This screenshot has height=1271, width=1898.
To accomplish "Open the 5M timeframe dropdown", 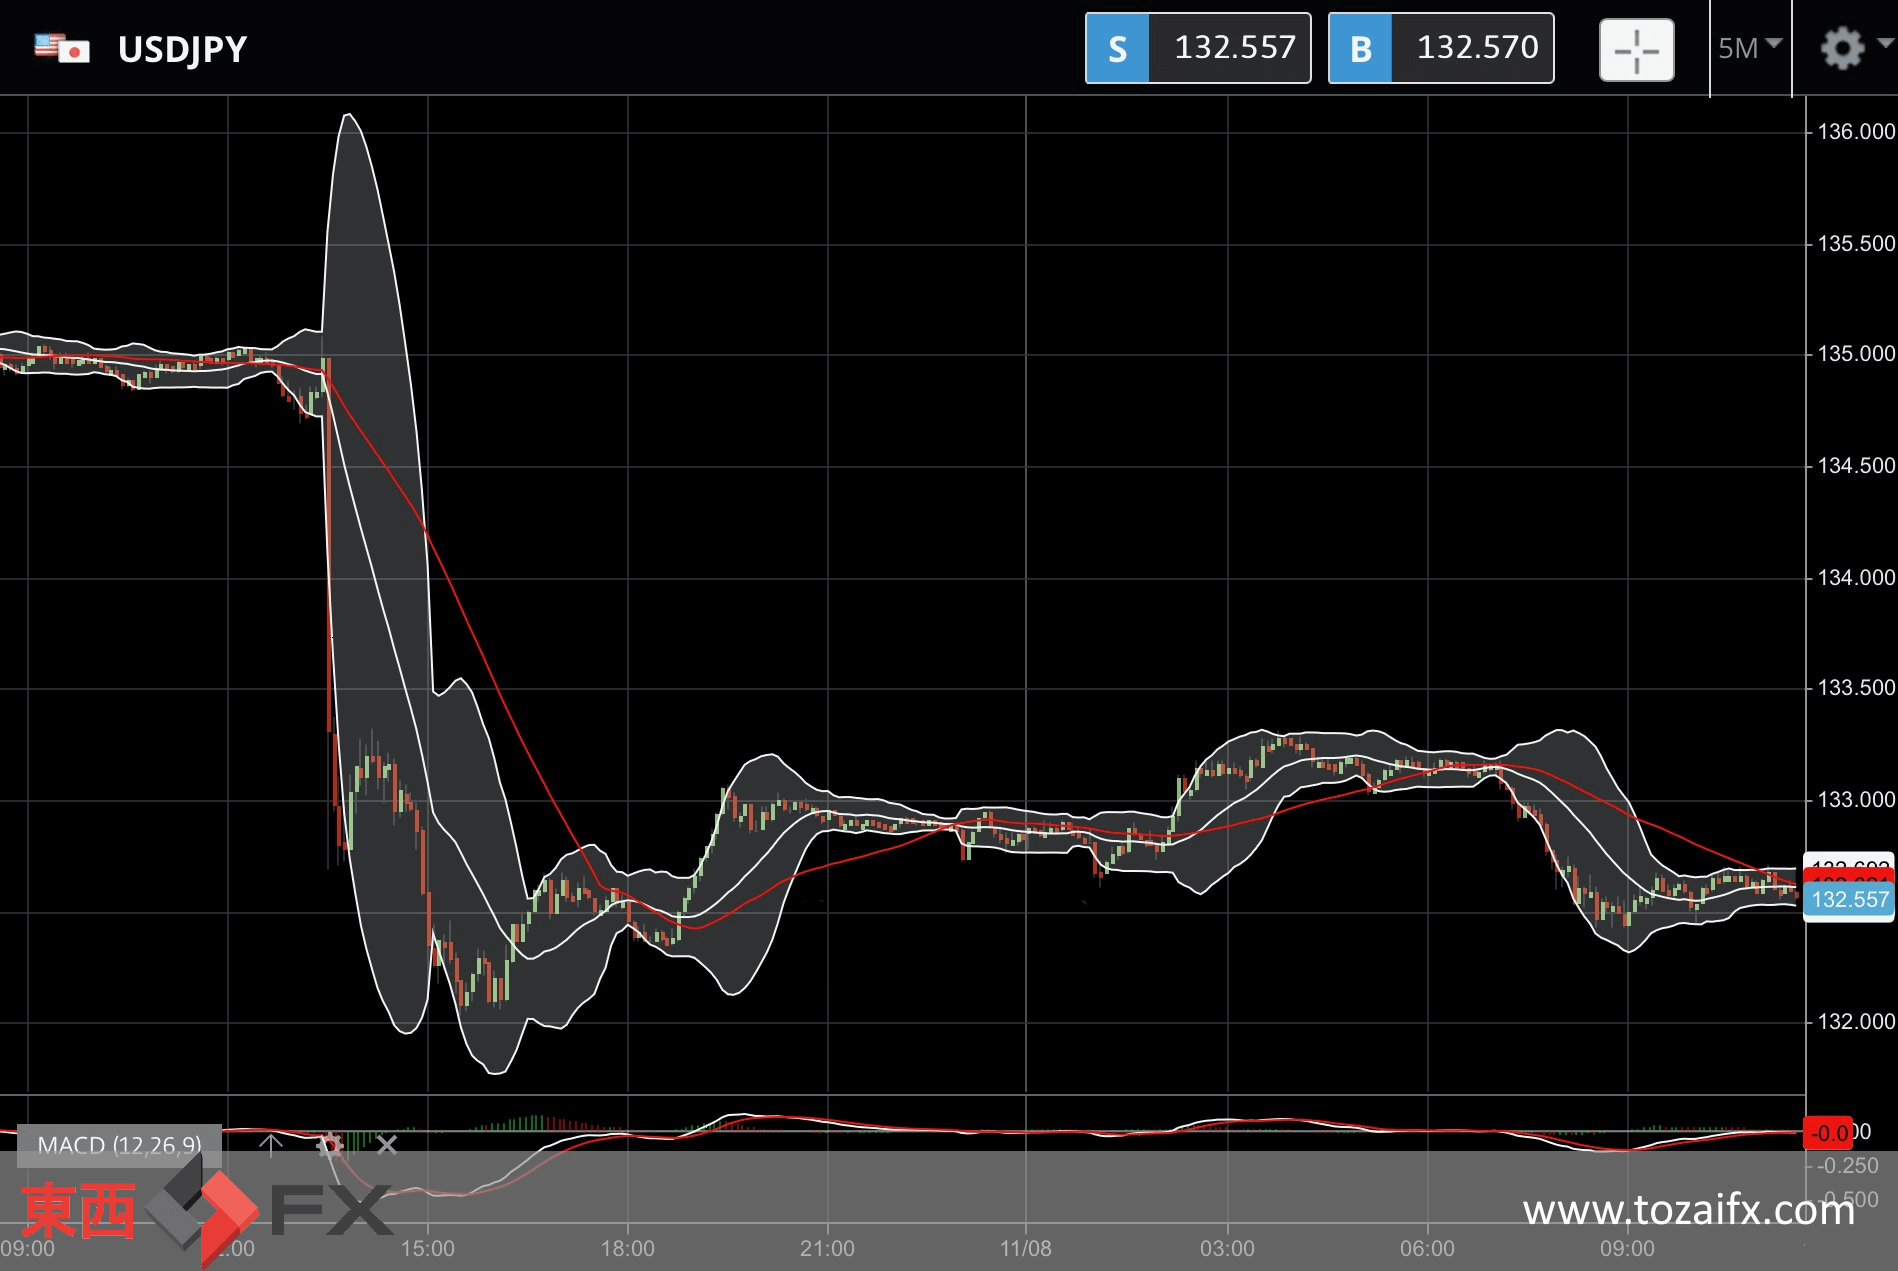I will tap(1750, 48).
